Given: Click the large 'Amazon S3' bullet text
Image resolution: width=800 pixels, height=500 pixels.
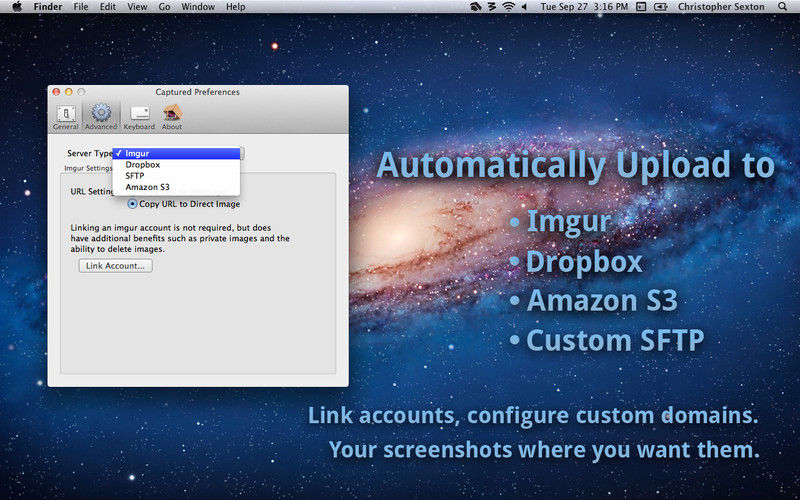Looking at the screenshot, I should tap(602, 300).
